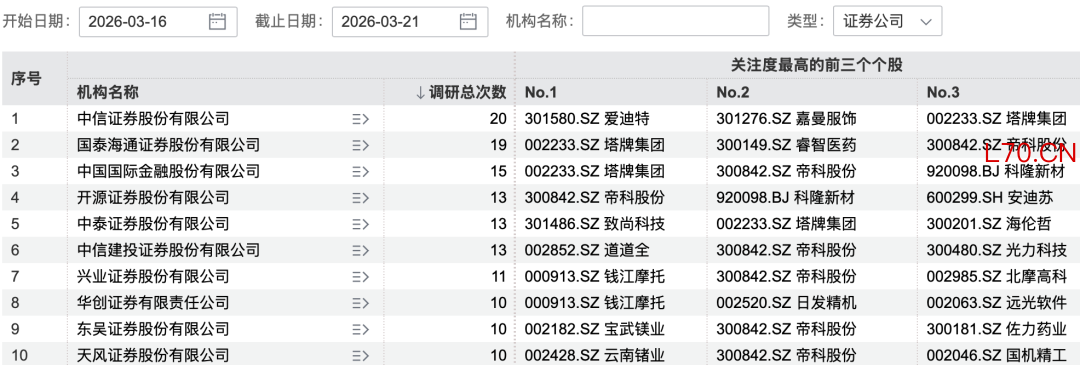This screenshot has height=365, width=1080.
Task: Click detail icon for 中信证券股份有限公司
Action: (x=360, y=119)
